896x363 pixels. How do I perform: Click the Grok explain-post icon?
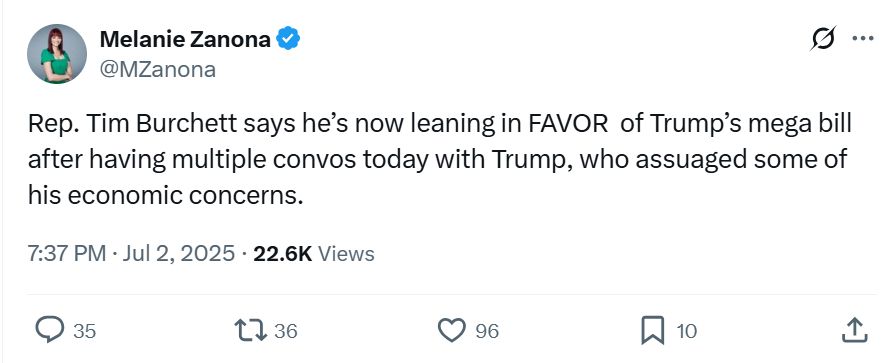(x=823, y=39)
